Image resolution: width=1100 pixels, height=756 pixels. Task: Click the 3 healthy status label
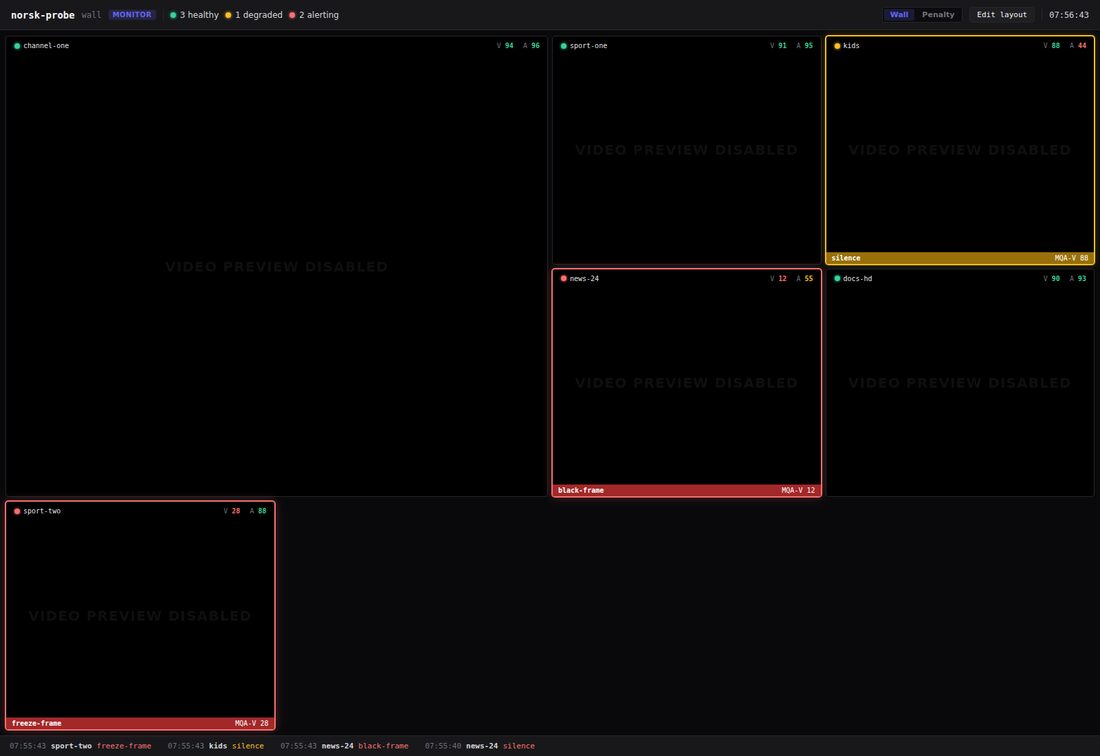click(199, 15)
